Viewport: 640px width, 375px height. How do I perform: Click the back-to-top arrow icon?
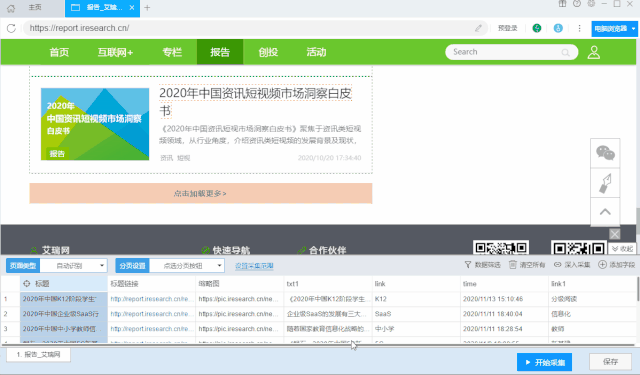pyautogui.click(x=605, y=212)
